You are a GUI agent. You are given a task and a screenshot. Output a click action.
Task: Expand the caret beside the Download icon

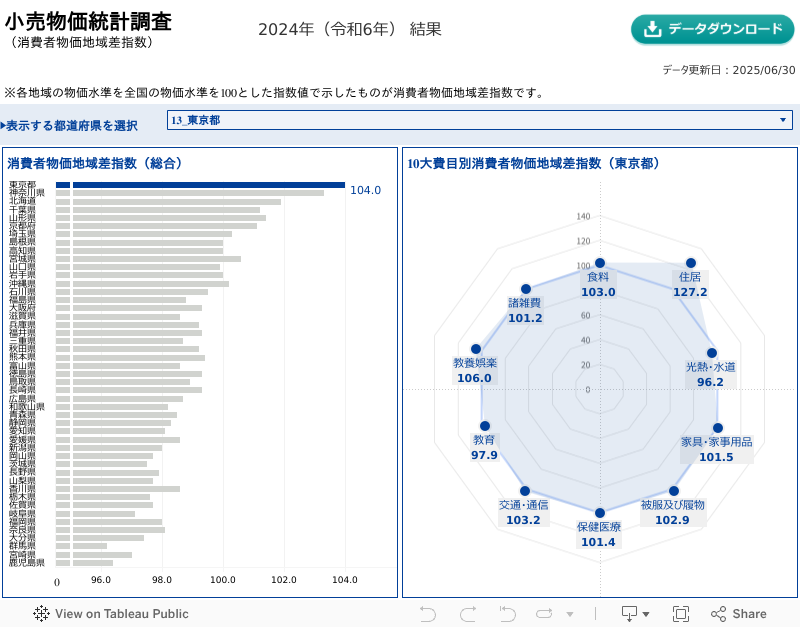click(646, 614)
